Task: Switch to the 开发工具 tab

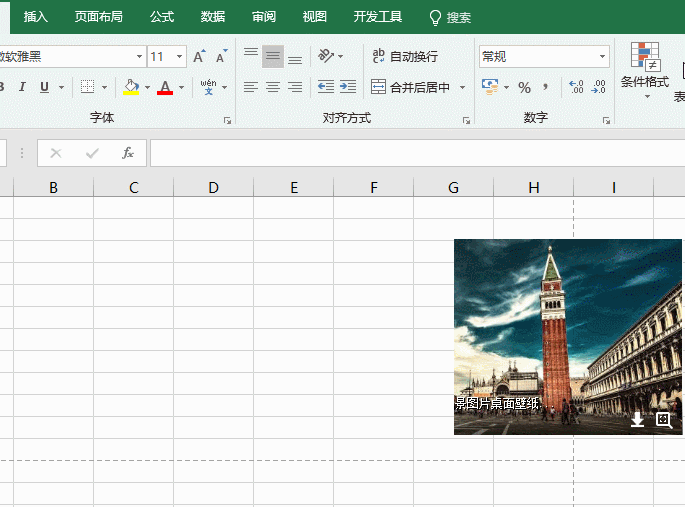Action: (x=378, y=17)
